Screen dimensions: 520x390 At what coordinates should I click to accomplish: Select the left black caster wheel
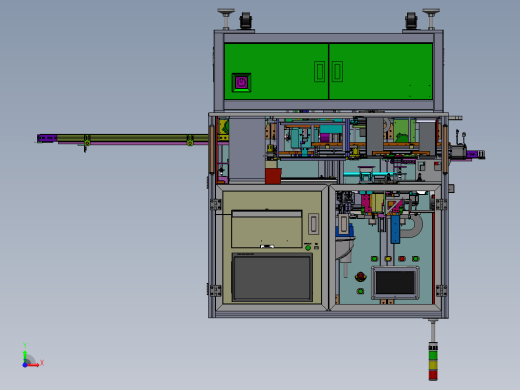[x=246, y=21]
